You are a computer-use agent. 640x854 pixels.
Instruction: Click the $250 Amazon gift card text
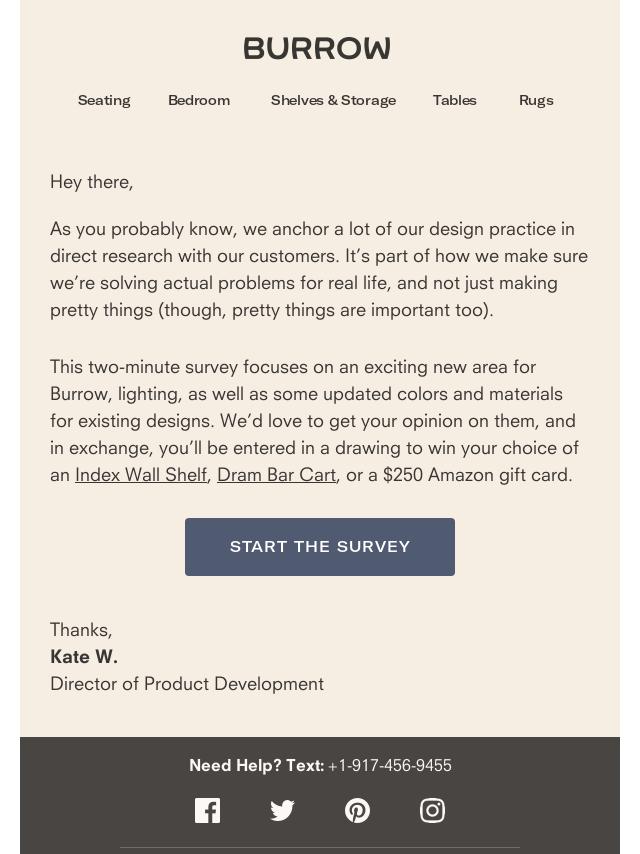click(x=477, y=475)
